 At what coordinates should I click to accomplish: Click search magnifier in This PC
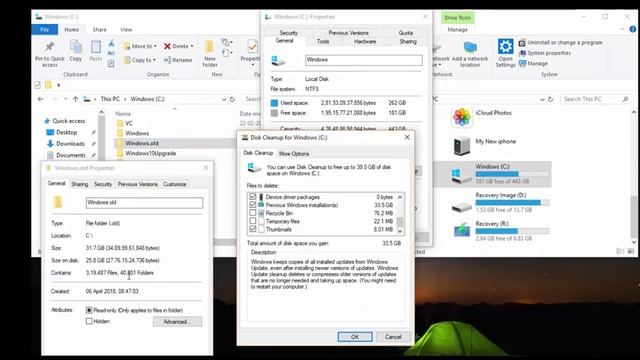(x=625, y=99)
